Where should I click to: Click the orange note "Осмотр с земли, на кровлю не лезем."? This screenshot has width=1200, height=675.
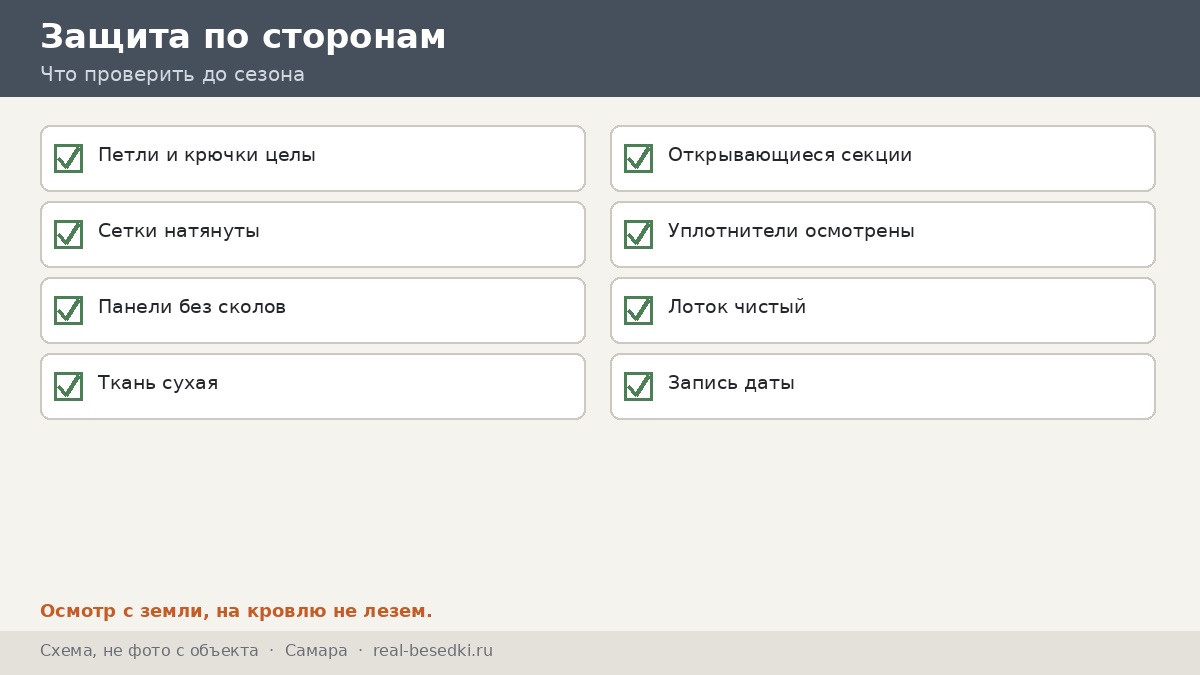(x=236, y=611)
